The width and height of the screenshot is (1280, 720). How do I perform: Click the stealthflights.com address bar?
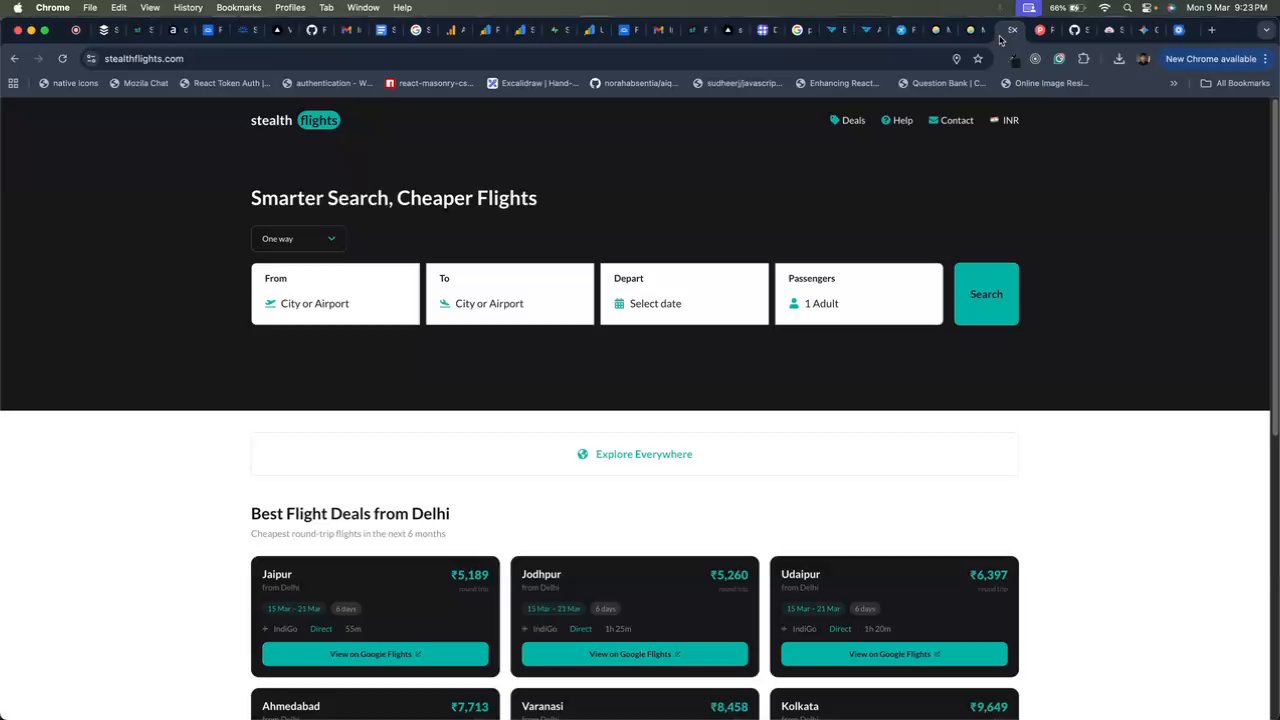(x=520, y=59)
